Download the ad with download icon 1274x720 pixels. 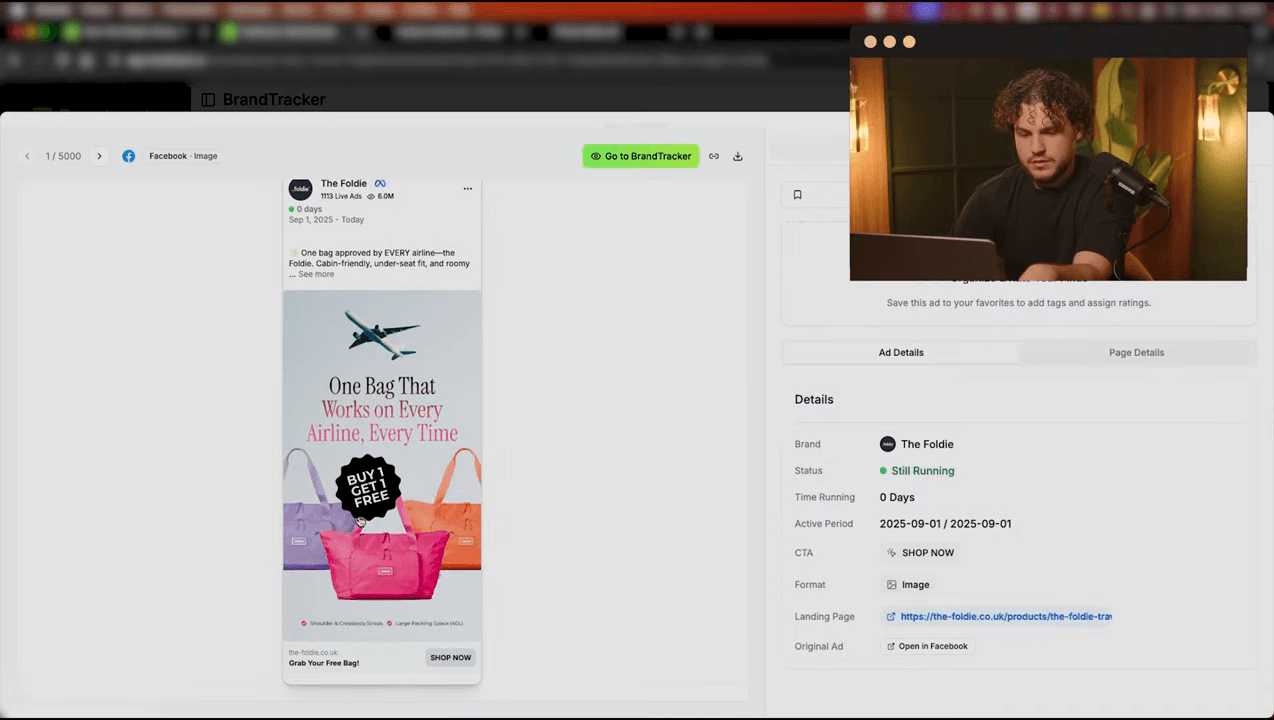(738, 156)
